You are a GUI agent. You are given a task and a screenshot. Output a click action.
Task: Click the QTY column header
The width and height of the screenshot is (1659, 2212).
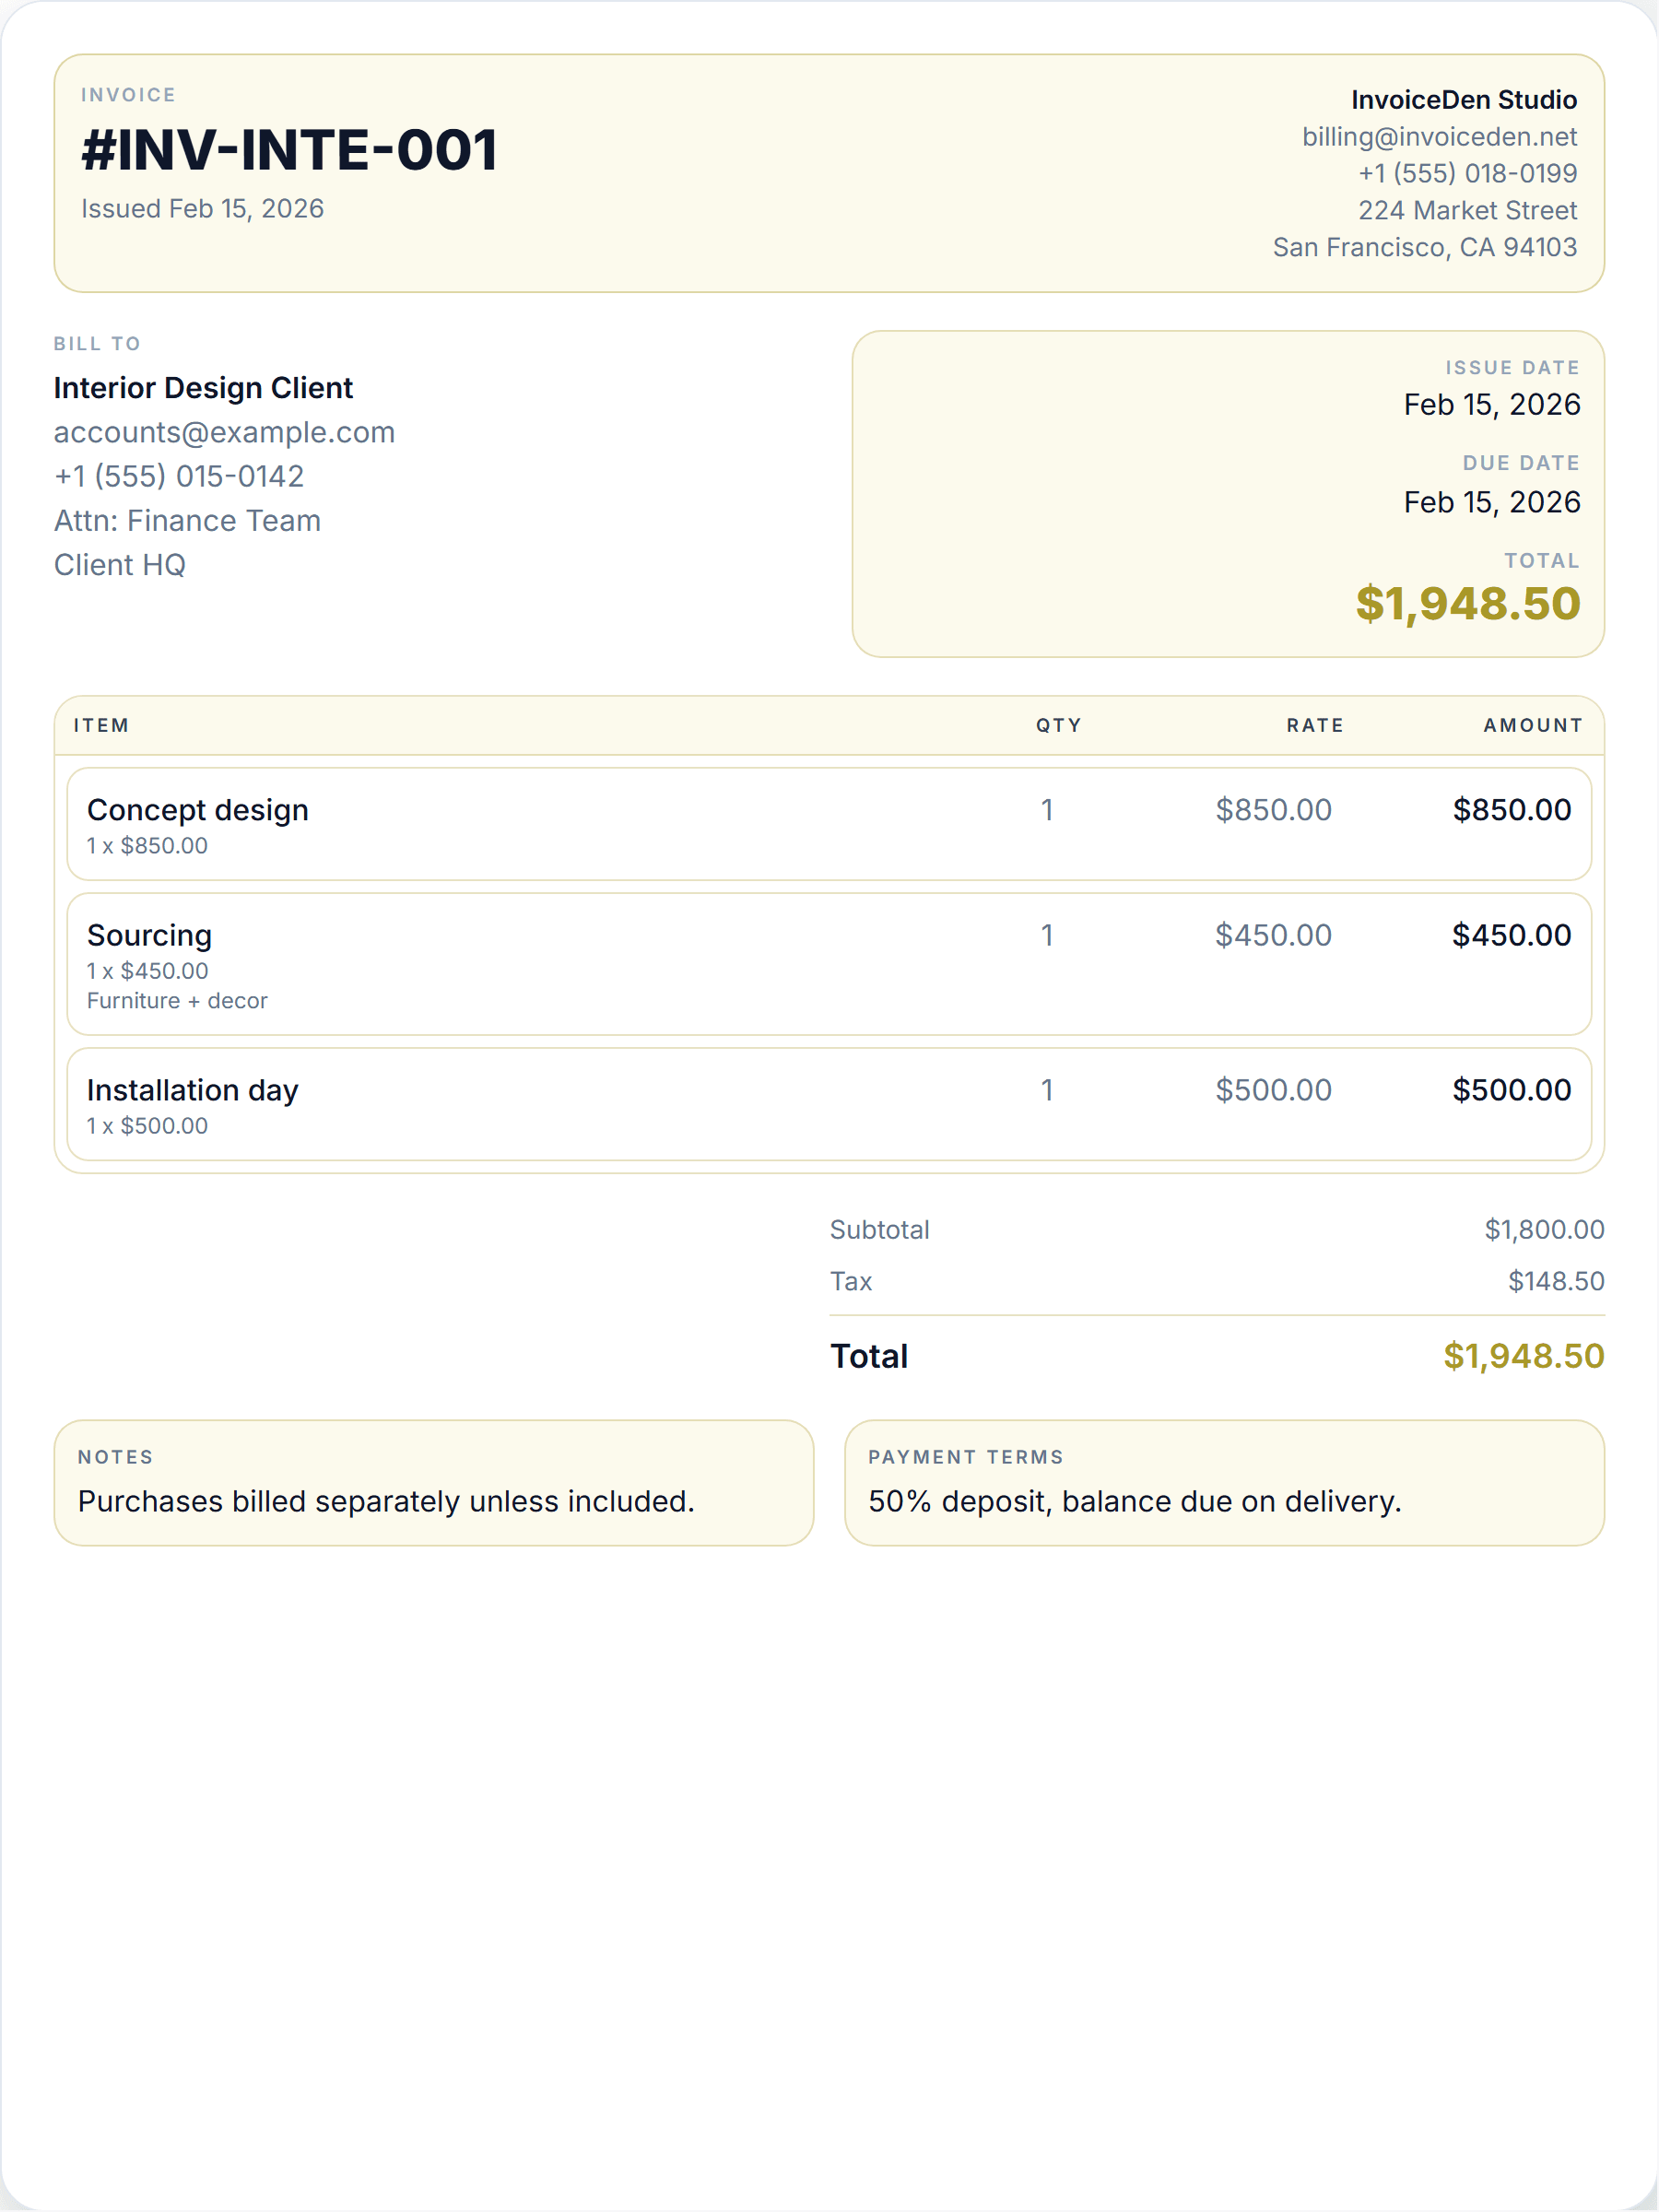tap(1058, 725)
